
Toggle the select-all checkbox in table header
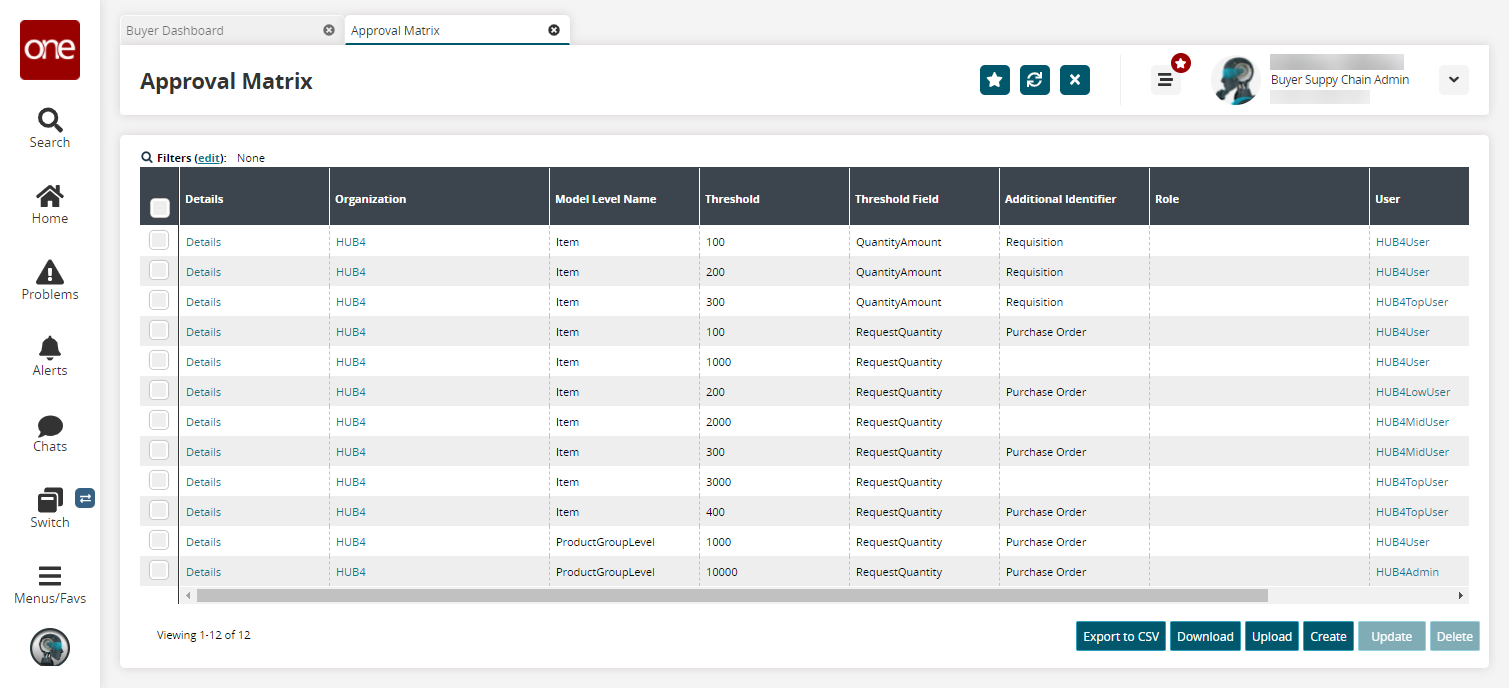pos(159,208)
